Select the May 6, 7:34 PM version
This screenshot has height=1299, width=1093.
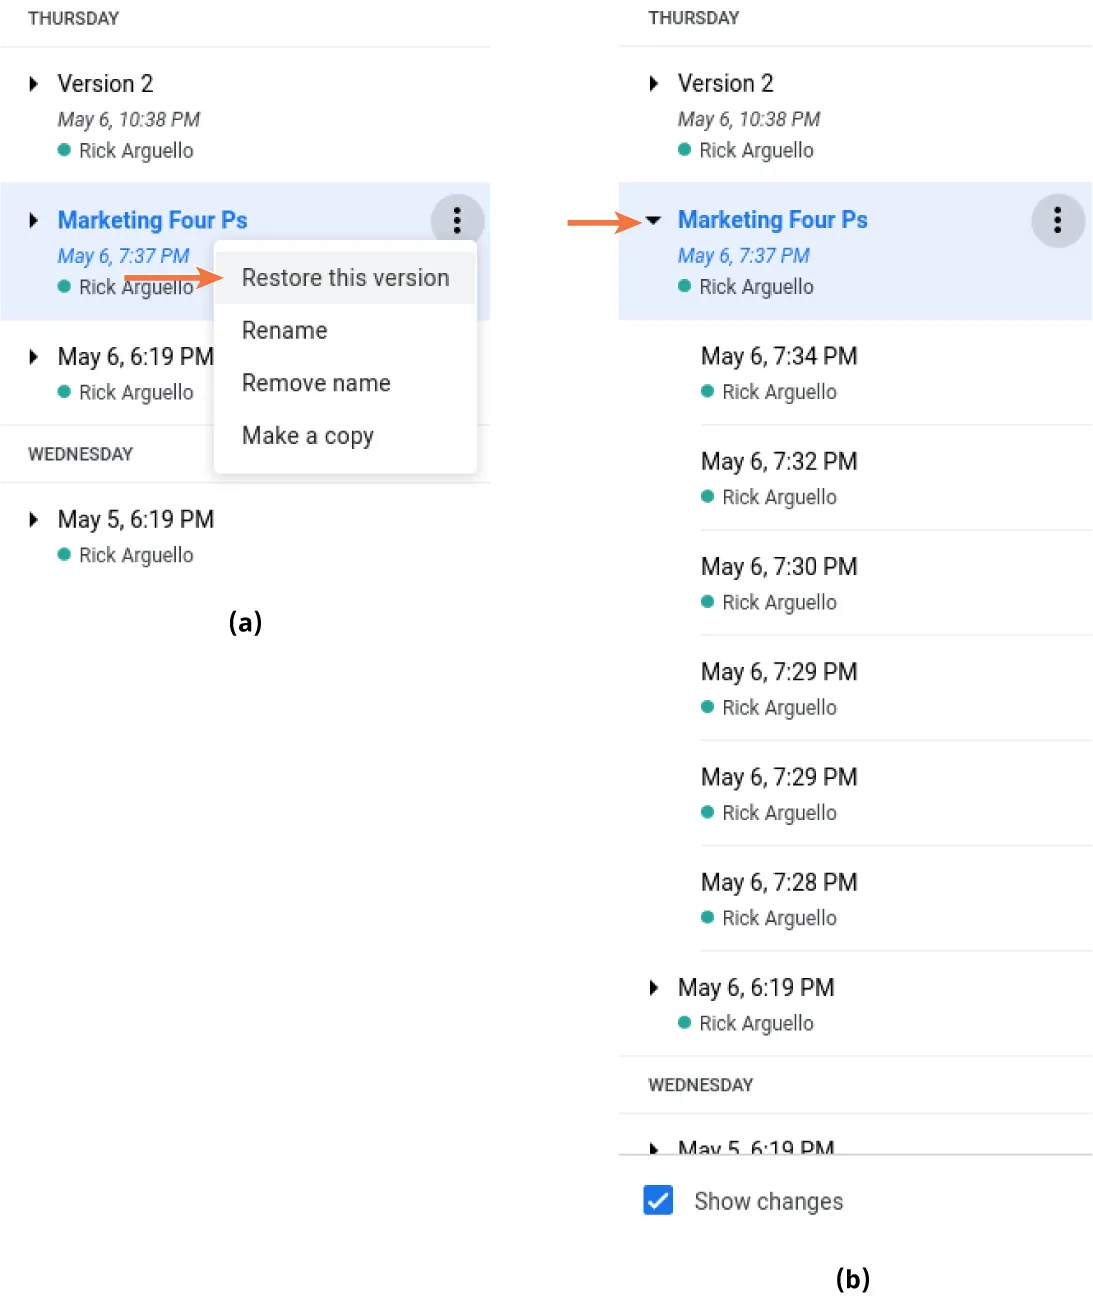pyautogui.click(x=779, y=357)
